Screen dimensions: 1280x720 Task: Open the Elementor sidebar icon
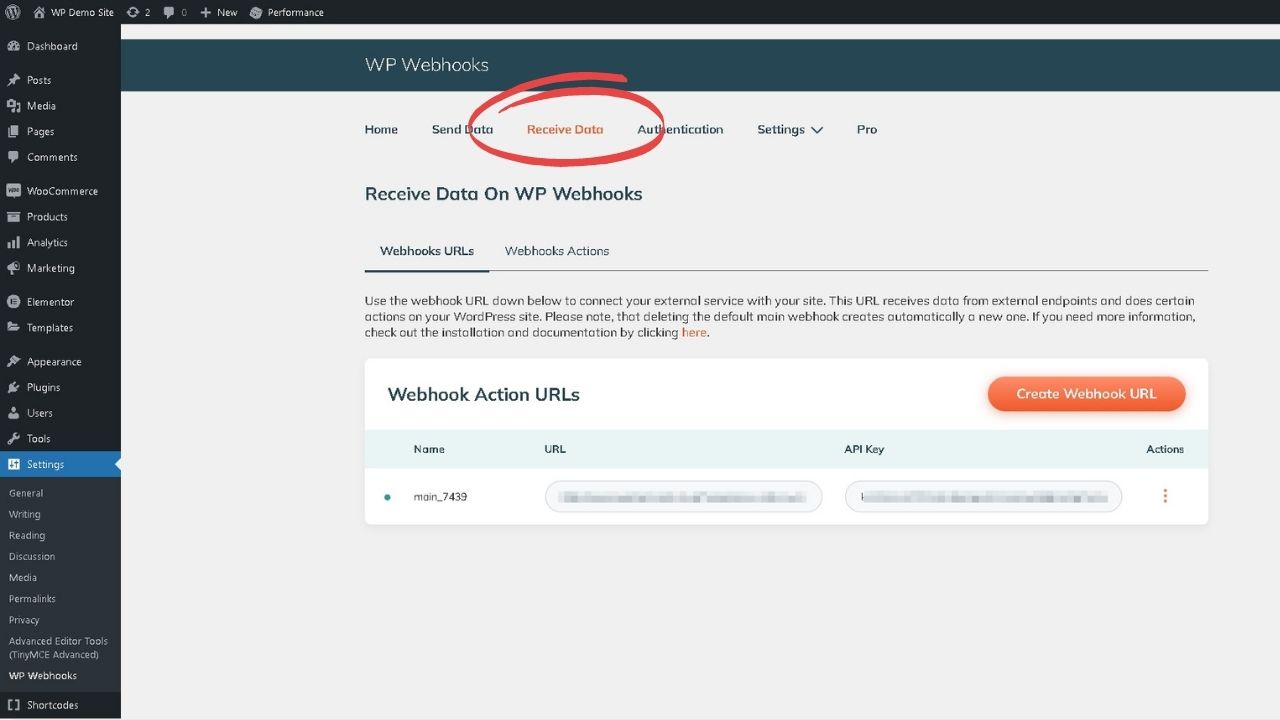(13, 302)
